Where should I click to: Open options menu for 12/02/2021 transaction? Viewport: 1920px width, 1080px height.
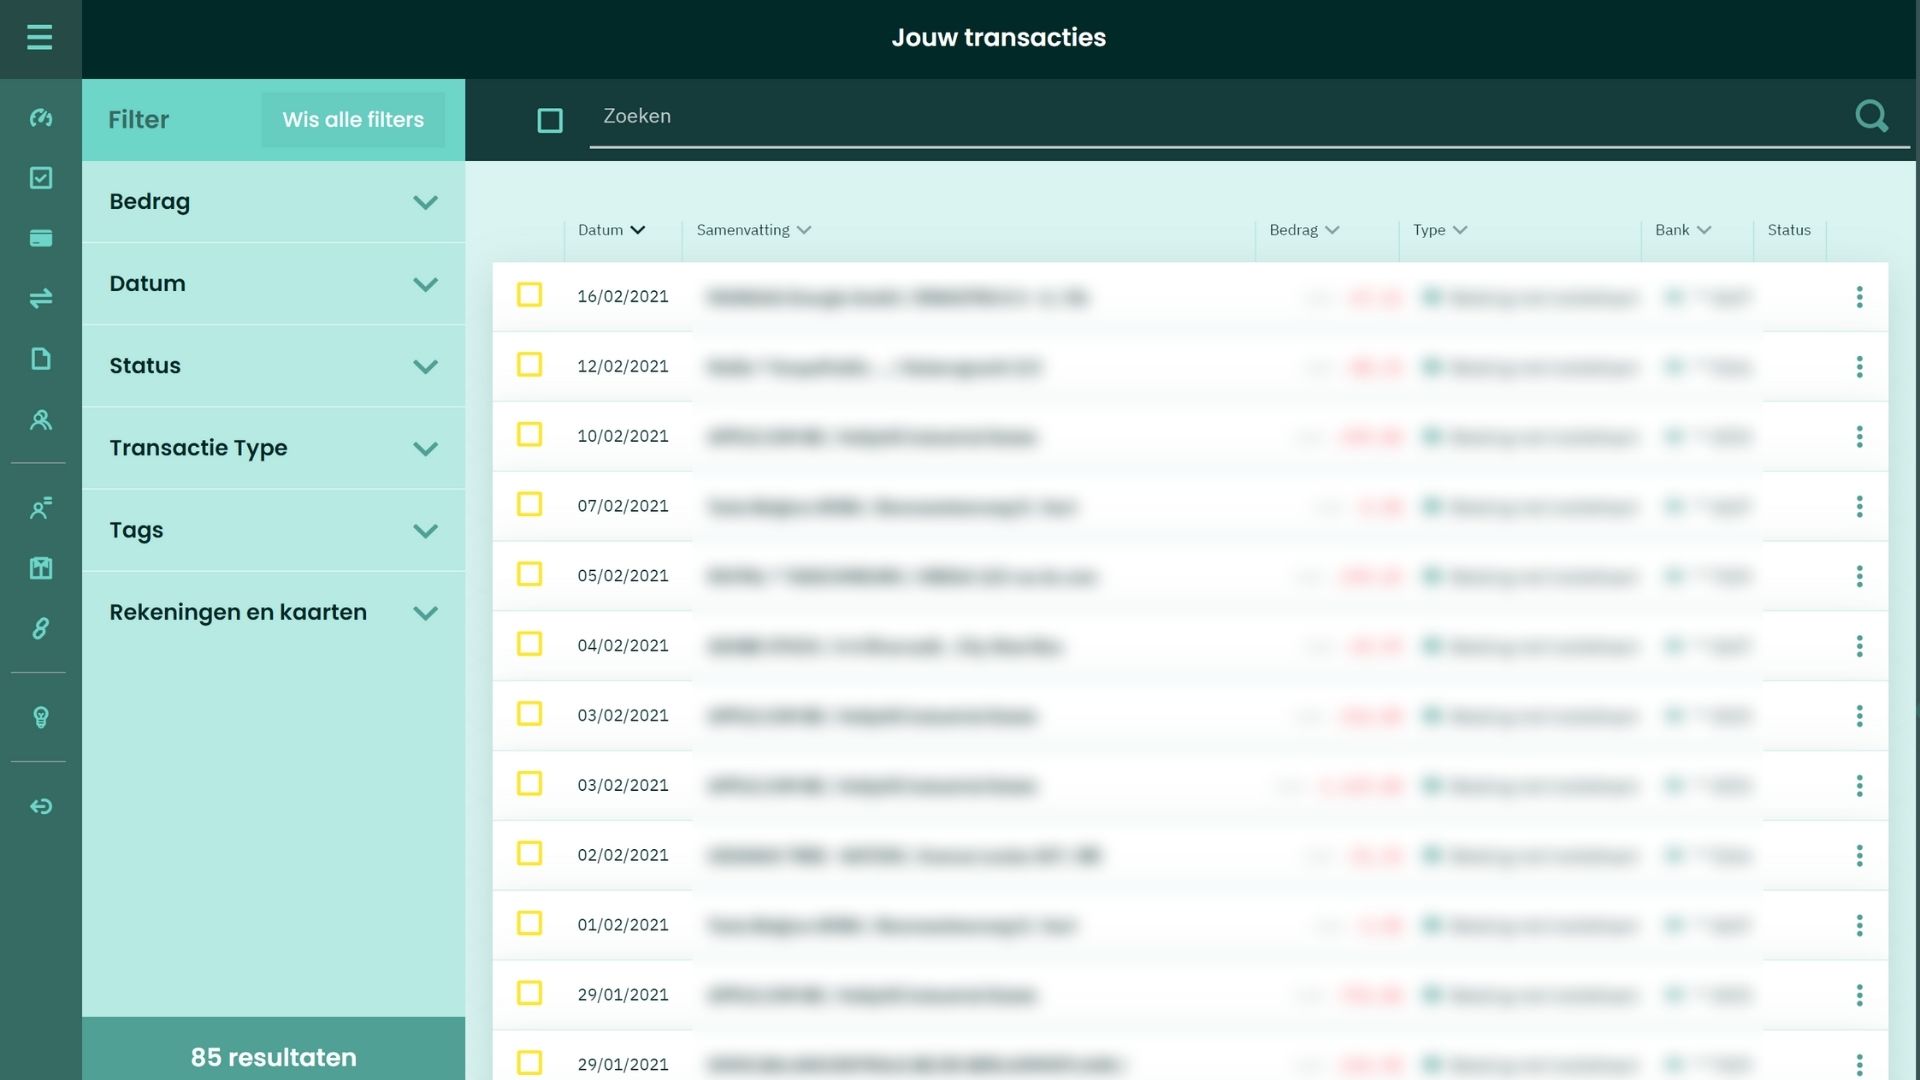[1859, 367]
